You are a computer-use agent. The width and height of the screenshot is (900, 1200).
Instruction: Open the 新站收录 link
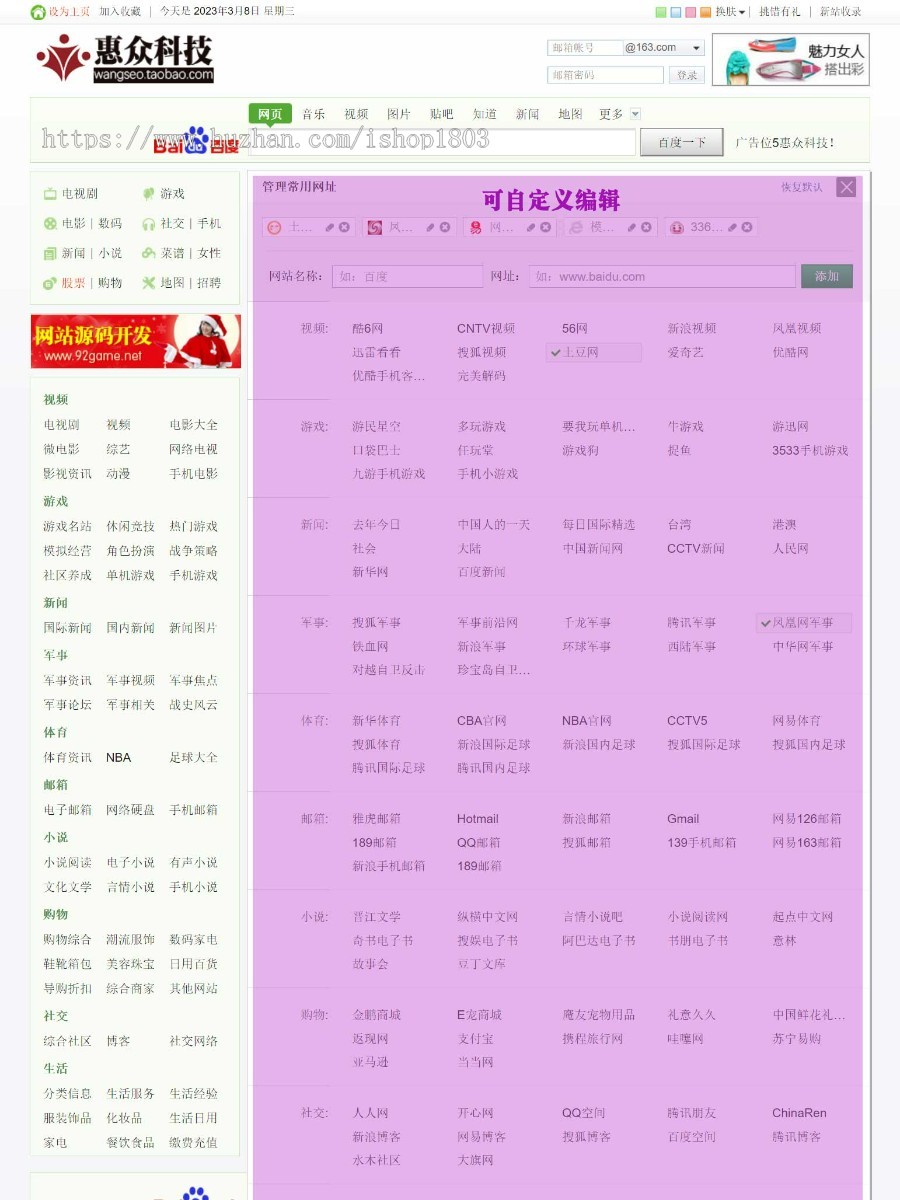841,12
